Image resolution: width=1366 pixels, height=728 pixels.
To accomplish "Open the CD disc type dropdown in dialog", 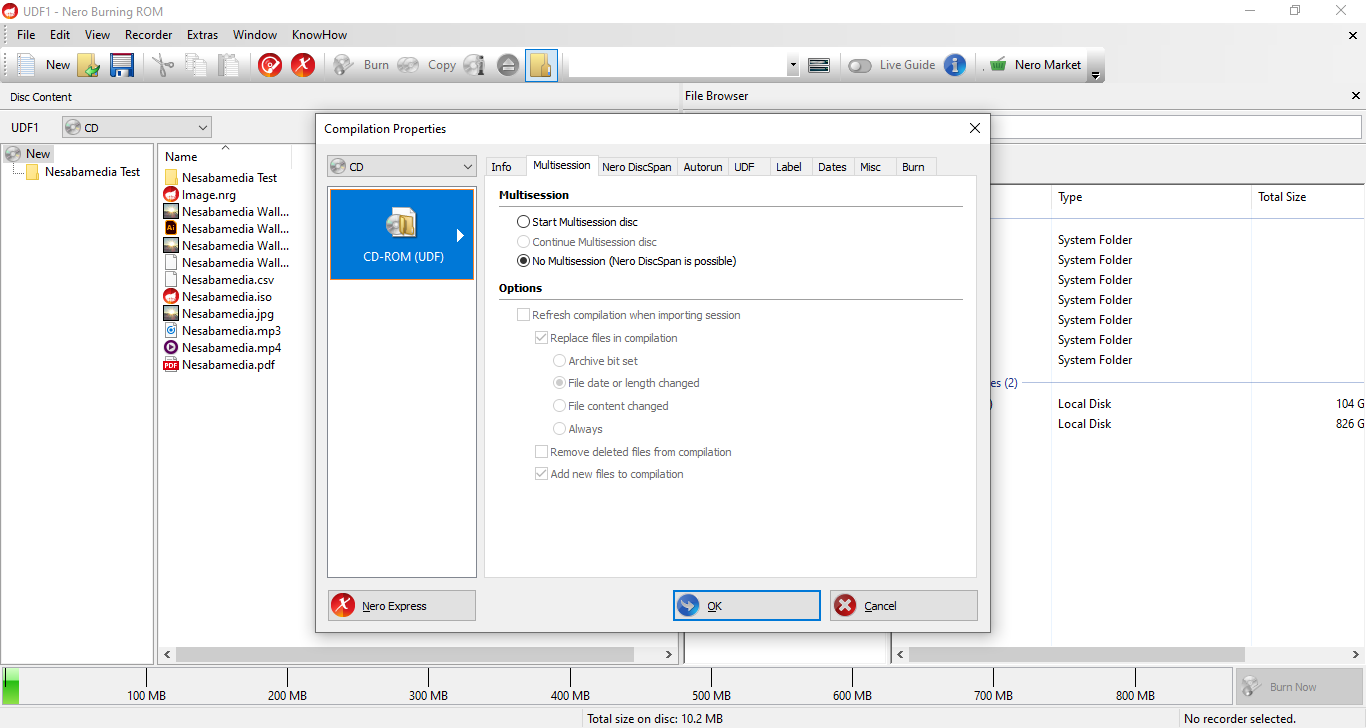I will 402,167.
